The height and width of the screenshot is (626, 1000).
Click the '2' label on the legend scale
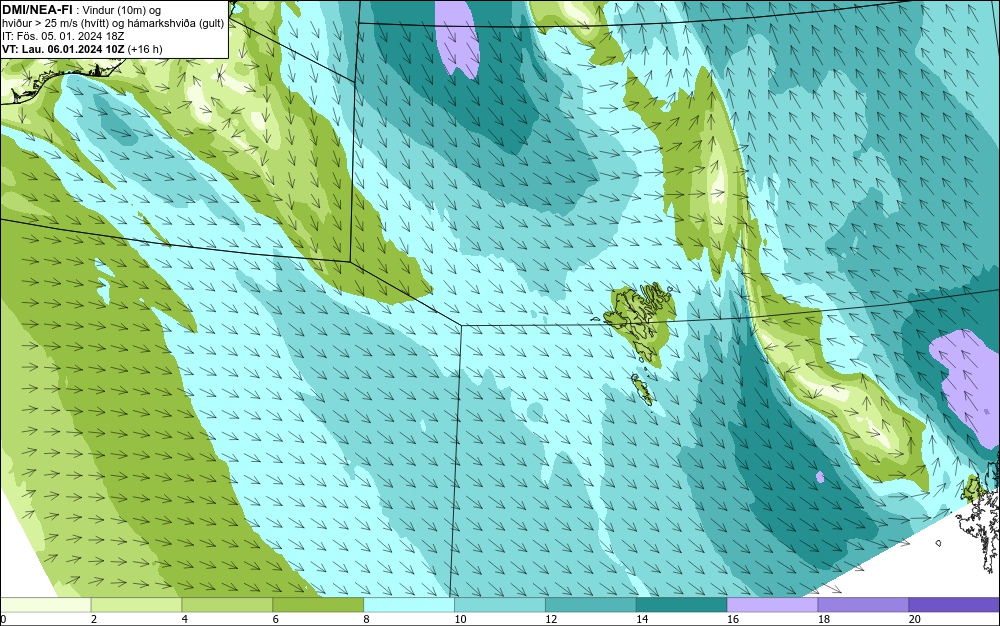click(x=94, y=619)
